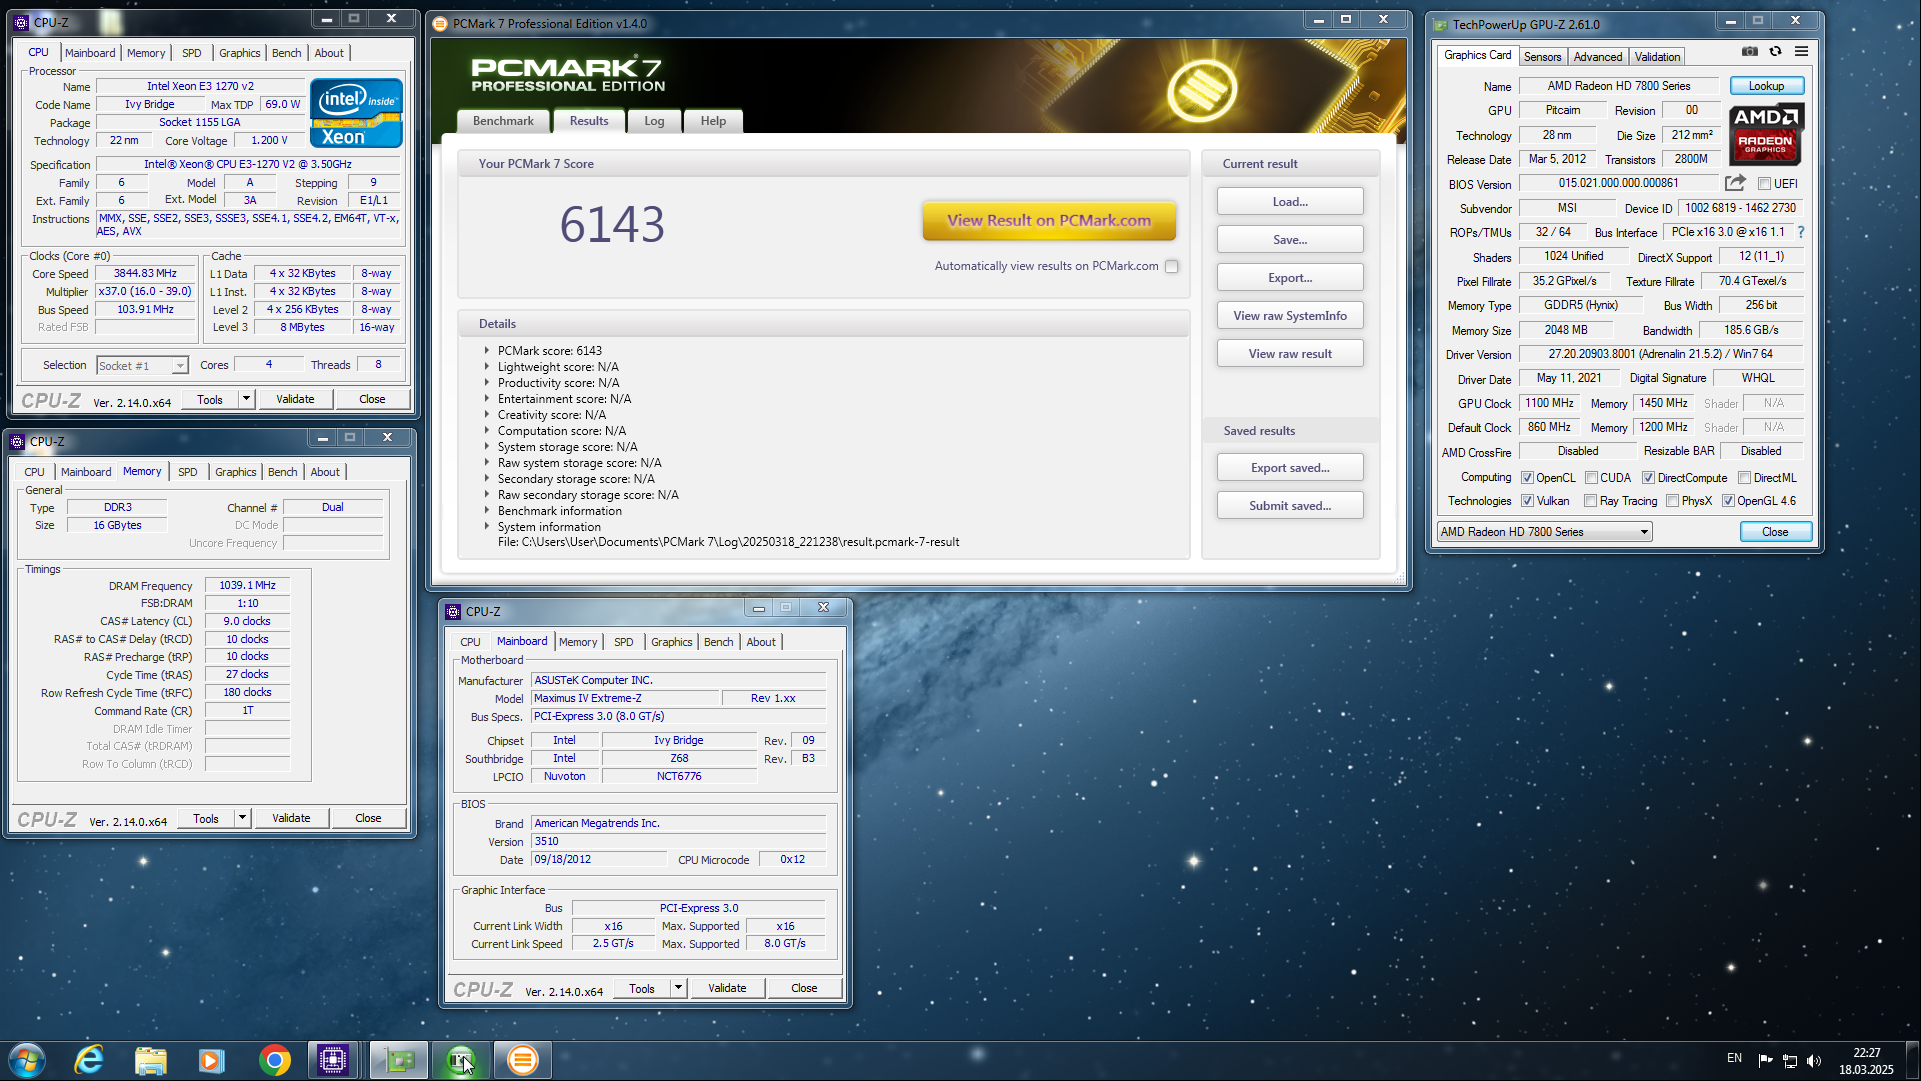Toggle the DirectML checkbox
The height and width of the screenshot is (1081, 1921).
click(1744, 478)
